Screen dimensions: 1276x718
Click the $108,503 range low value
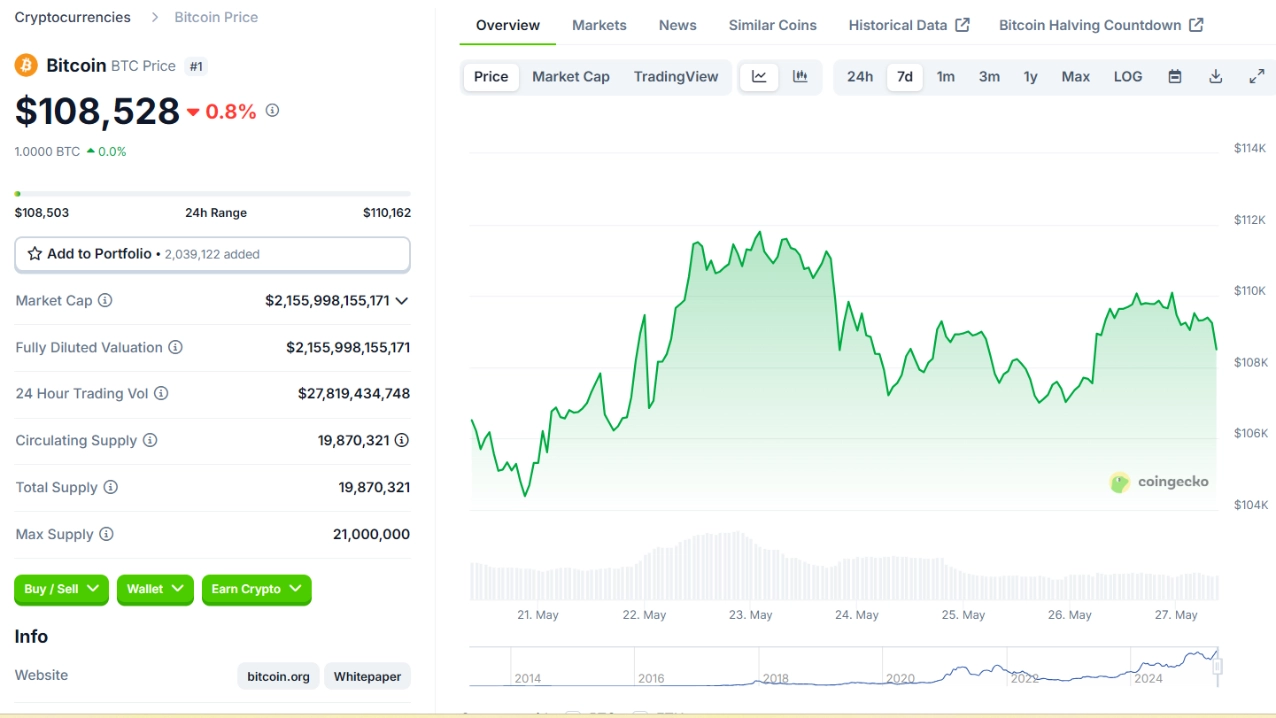click(42, 213)
